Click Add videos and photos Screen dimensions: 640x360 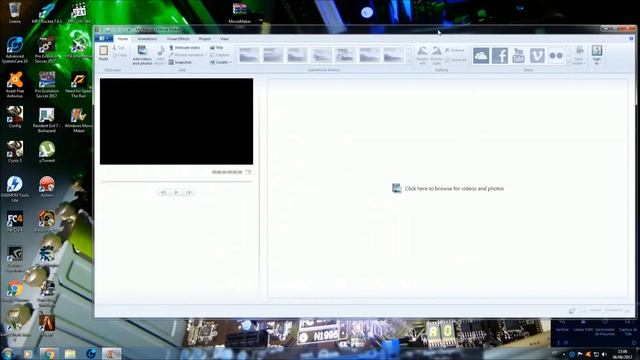point(142,55)
